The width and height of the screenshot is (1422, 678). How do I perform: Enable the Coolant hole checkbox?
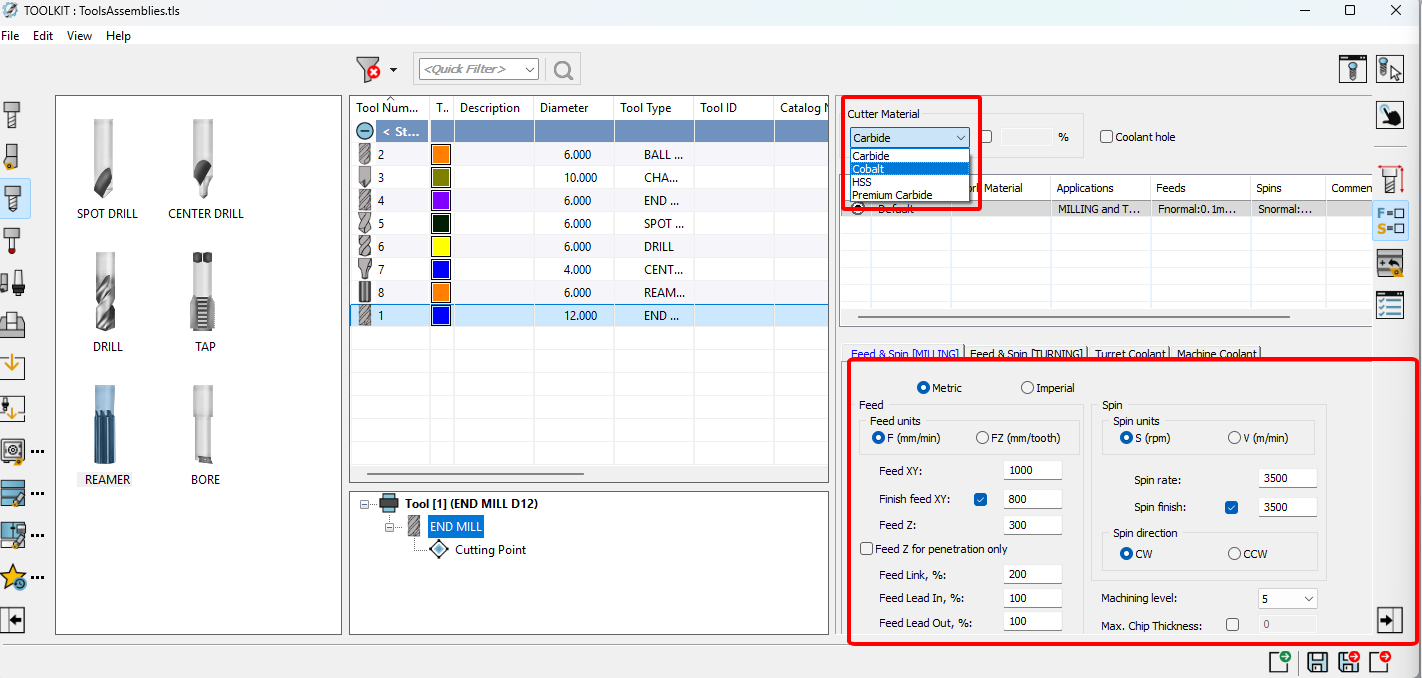click(x=1106, y=137)
